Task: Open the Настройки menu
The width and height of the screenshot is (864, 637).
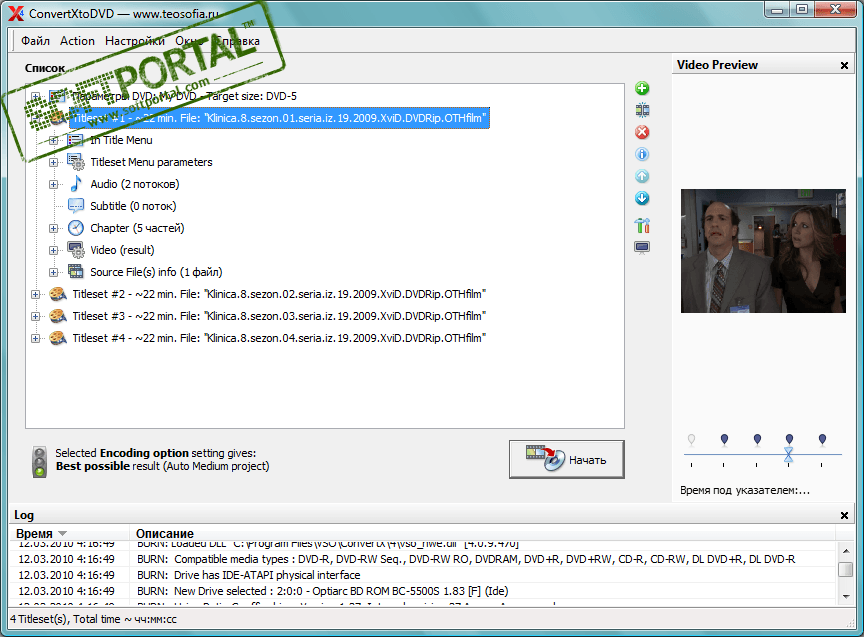Action: (x=135, y=41)
